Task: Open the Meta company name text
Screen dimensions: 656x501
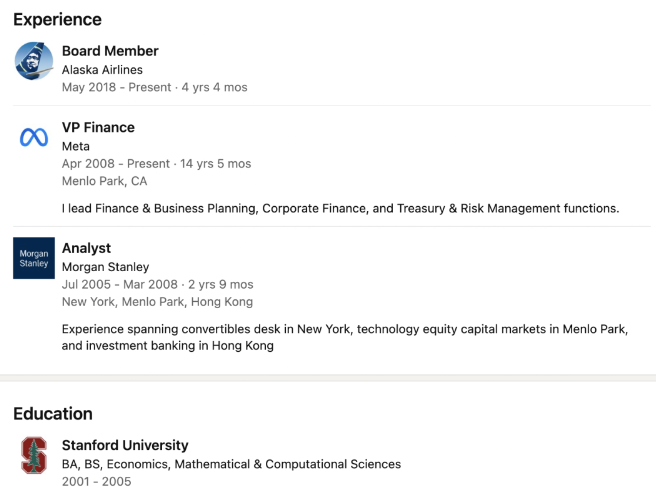Action: tap(76, 146)
